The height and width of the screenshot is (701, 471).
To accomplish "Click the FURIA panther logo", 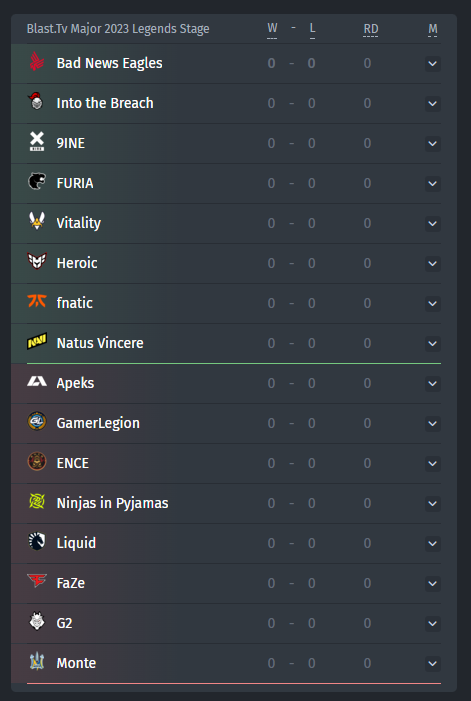I will click(x=37, y=182).
